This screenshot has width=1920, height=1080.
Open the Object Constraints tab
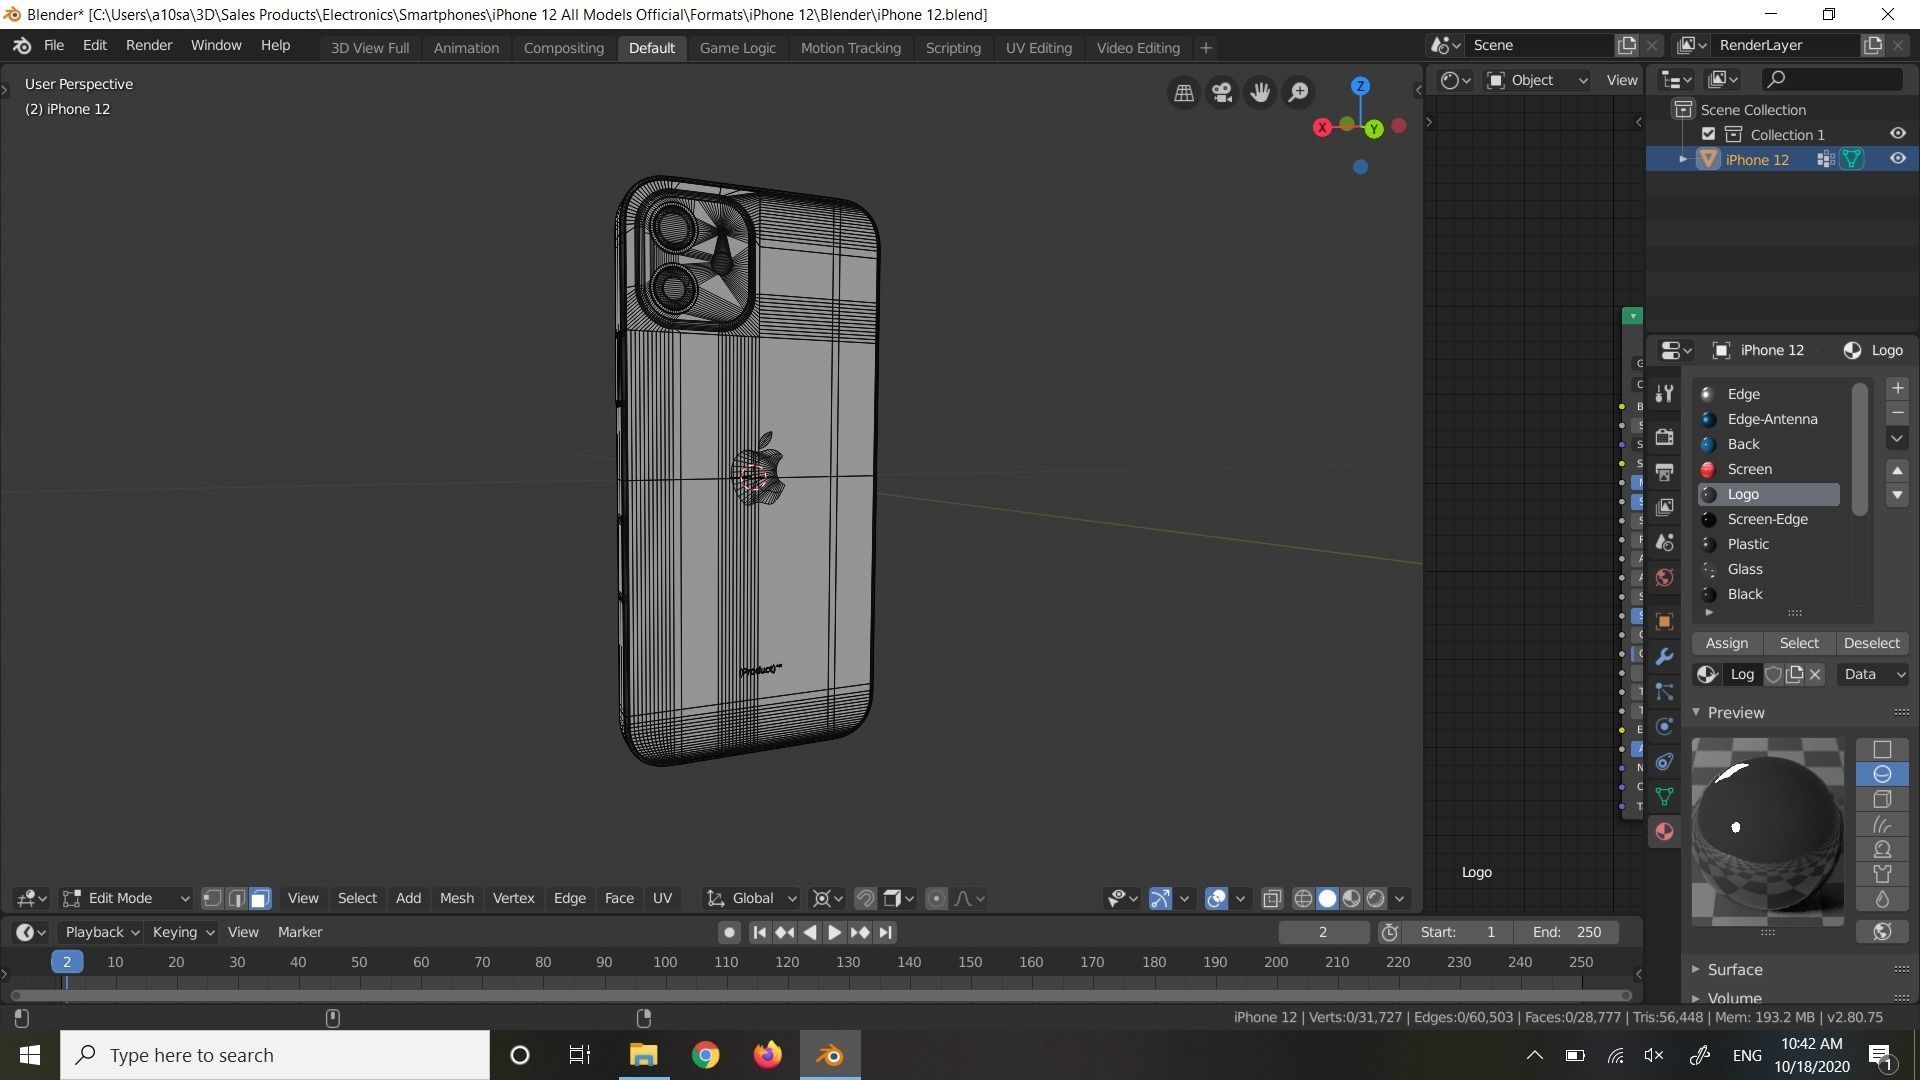coord(1664,761)
